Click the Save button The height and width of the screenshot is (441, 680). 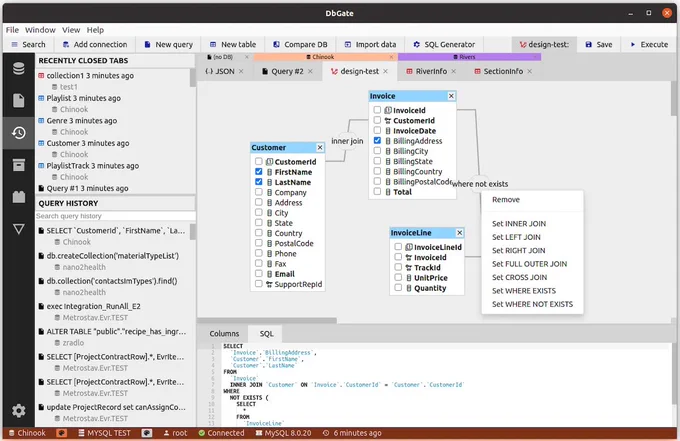tap(599, 44)
